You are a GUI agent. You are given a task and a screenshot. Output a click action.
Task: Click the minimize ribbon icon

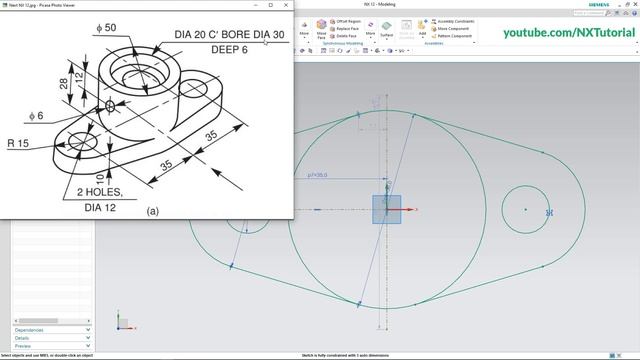coord(626,13)
